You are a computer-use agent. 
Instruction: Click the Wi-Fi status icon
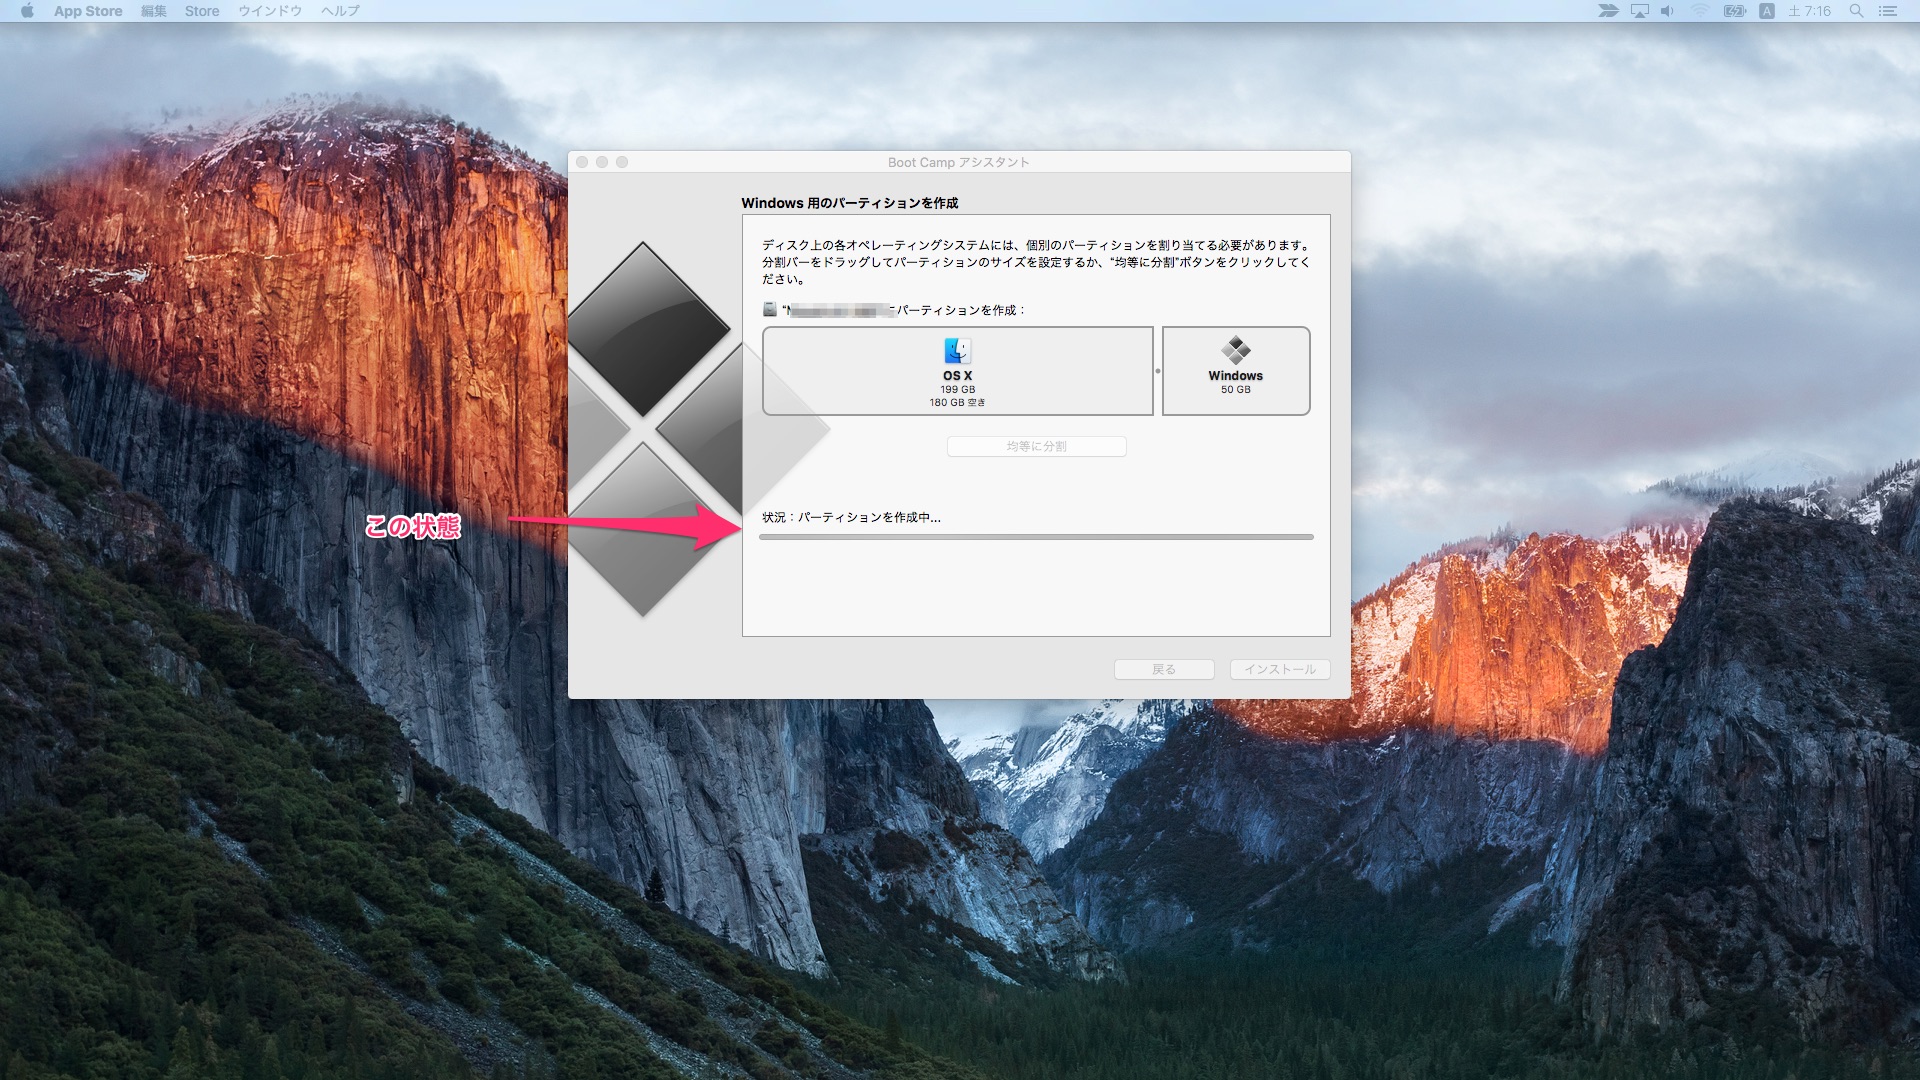pyautogui.click(x=1700, y=11)
